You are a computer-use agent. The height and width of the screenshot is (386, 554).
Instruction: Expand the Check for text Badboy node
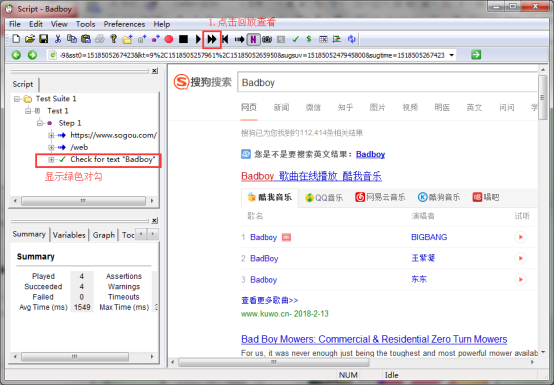pos(51,160)
